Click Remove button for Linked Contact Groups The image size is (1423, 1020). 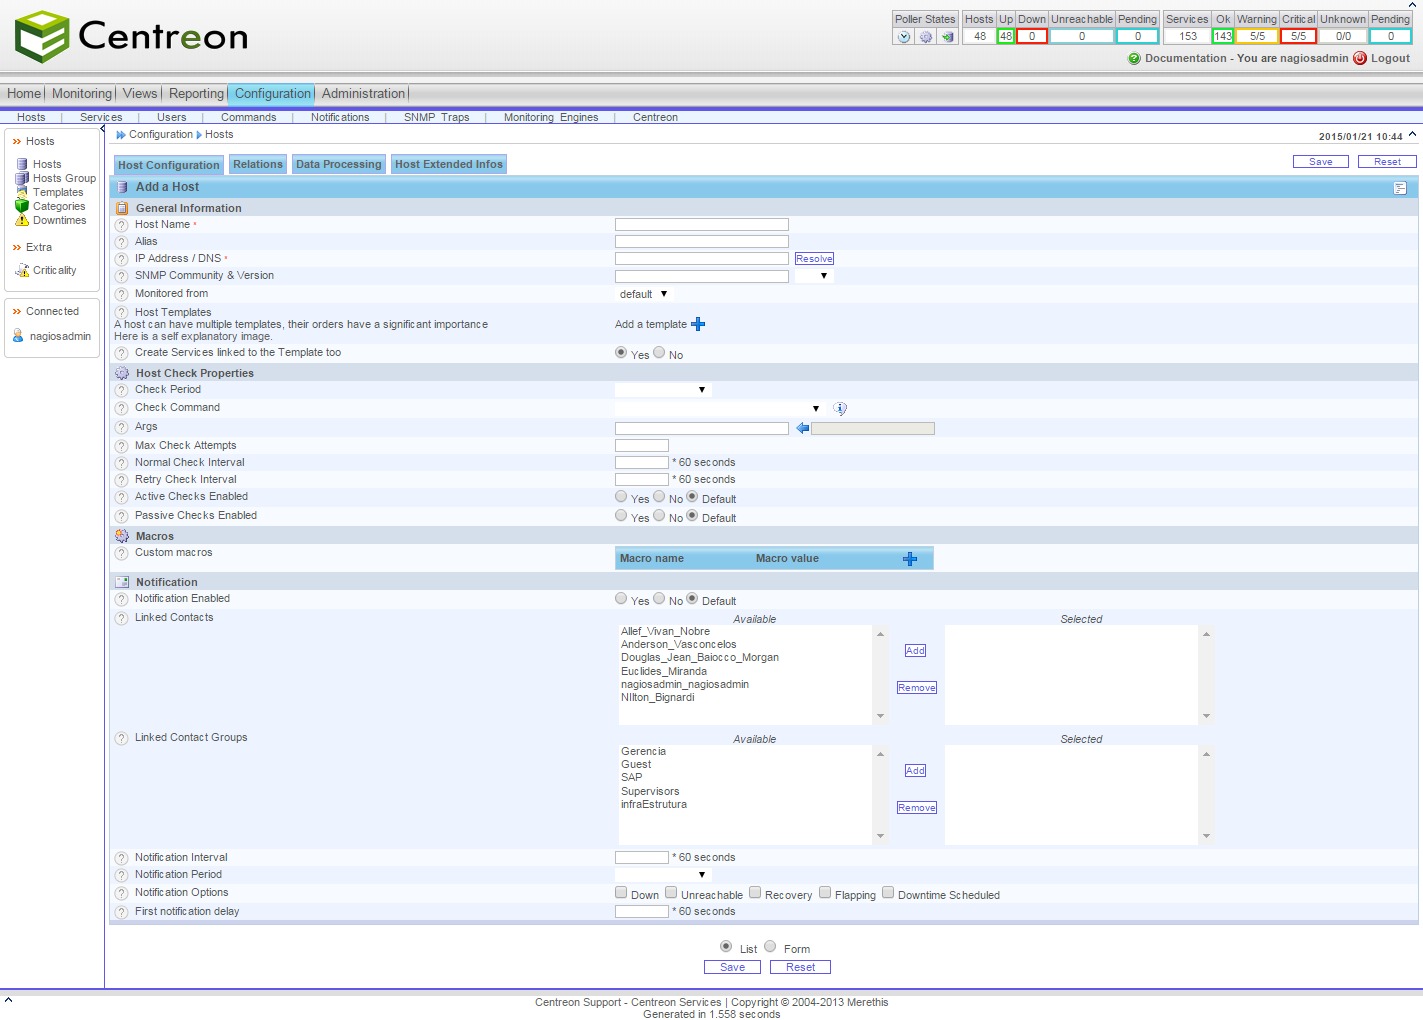(917, 808)
